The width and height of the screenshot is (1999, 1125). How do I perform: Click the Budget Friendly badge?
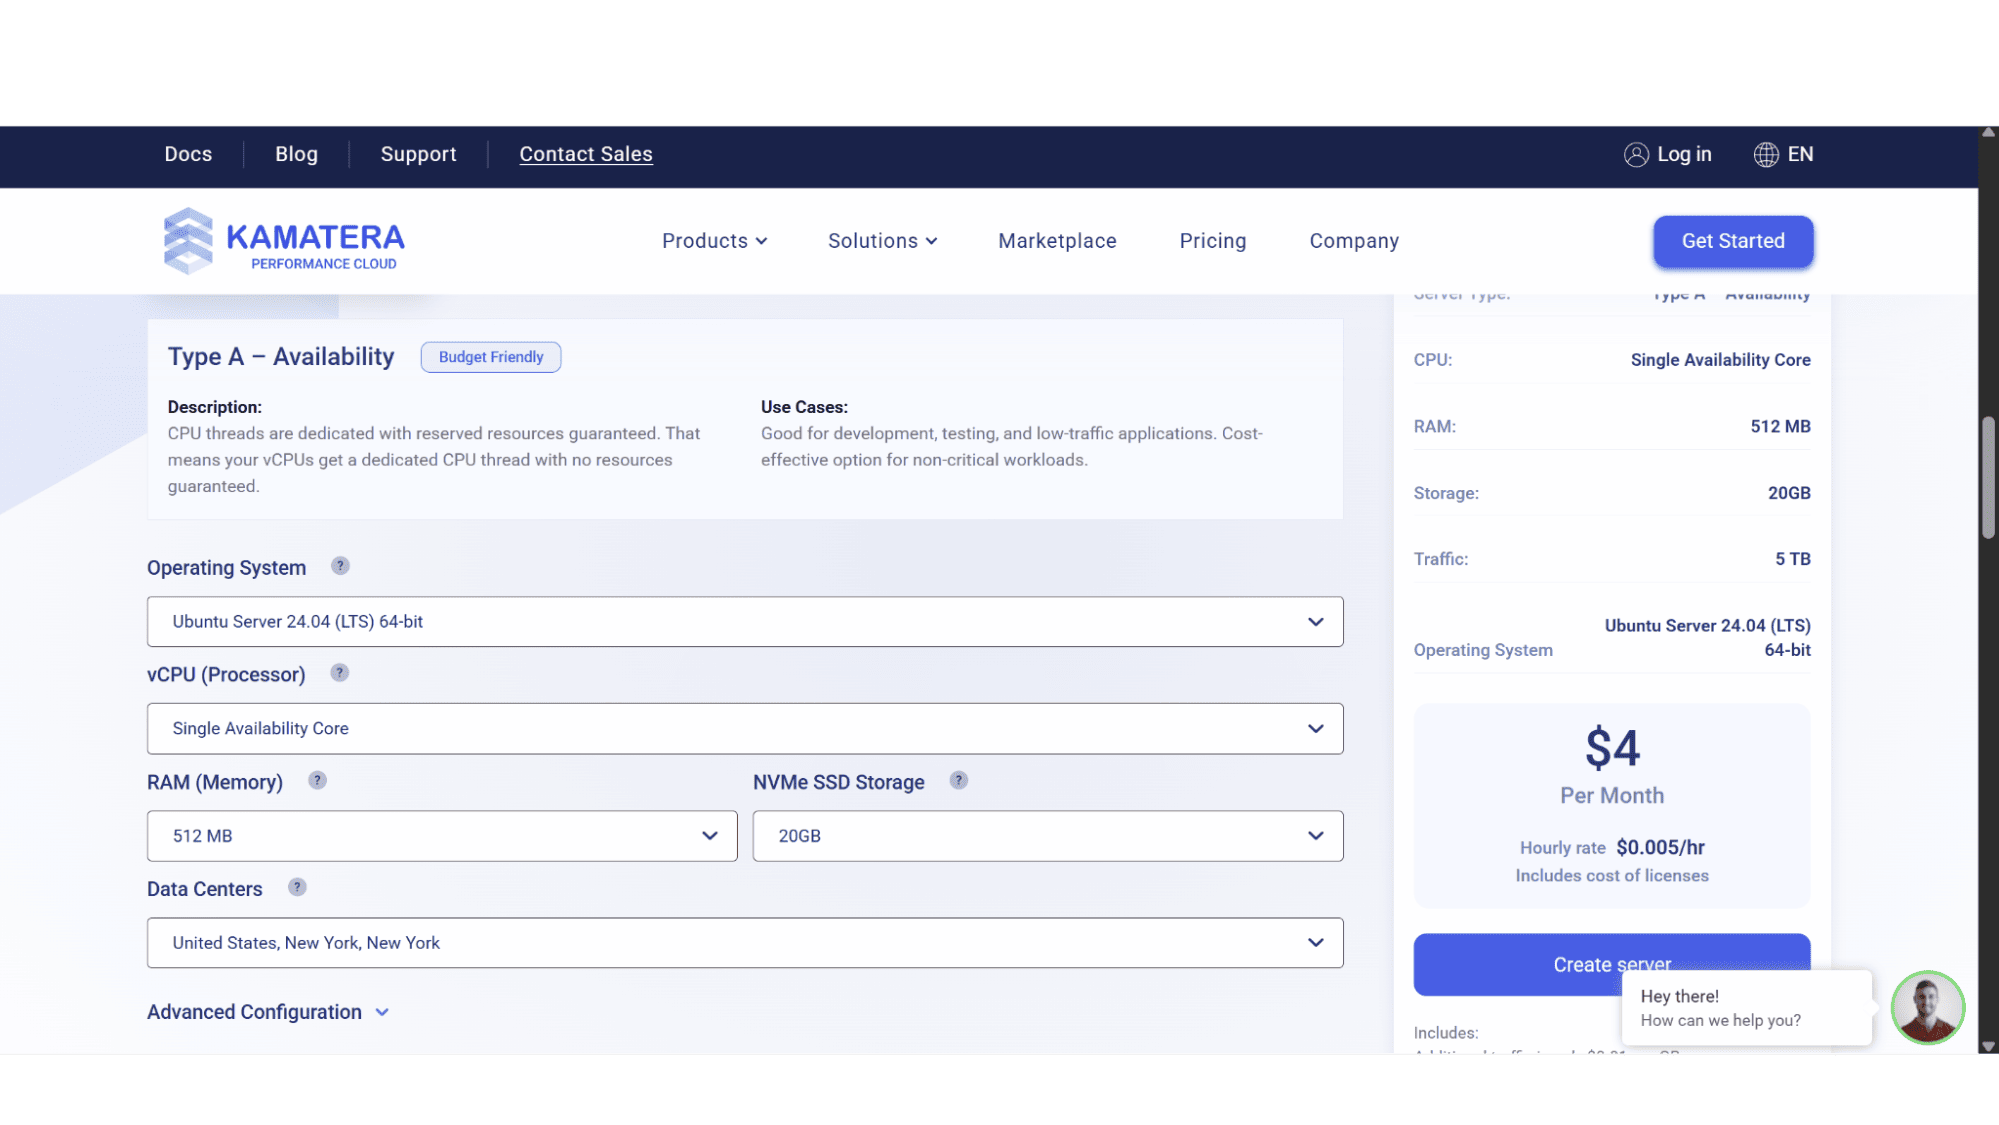(x=491, y=357)
